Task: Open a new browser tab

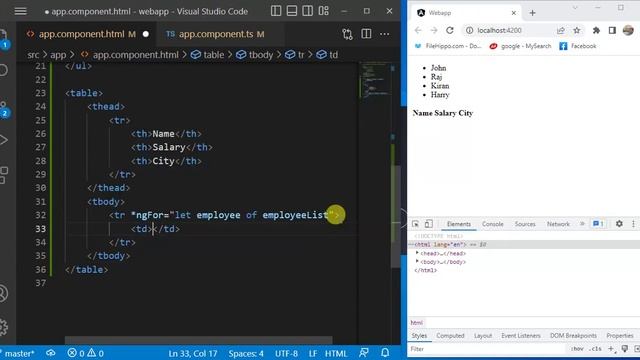Action: tap(532, 13)
